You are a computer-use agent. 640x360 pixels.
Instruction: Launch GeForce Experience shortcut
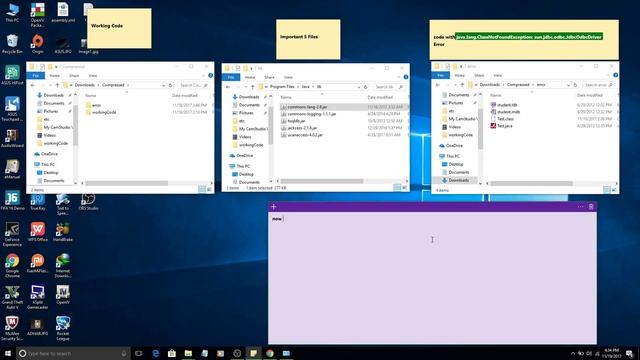pyautogui.click(x=12, y=234)
